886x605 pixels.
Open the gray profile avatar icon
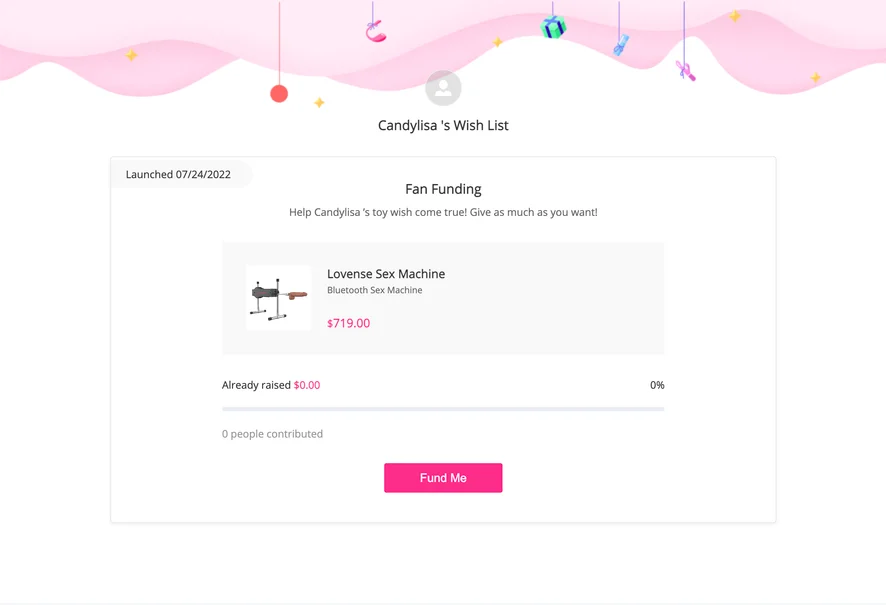click(443, 88)
